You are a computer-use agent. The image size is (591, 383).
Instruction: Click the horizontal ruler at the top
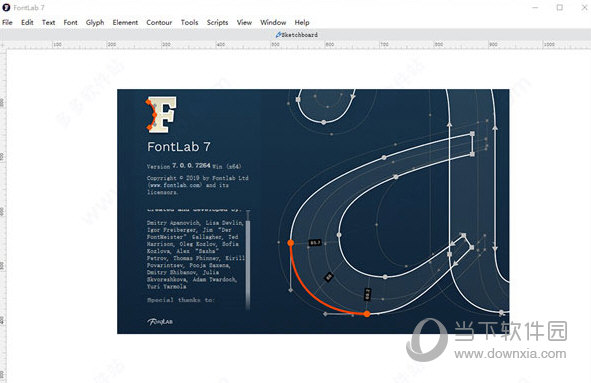(x=296, y=45)
